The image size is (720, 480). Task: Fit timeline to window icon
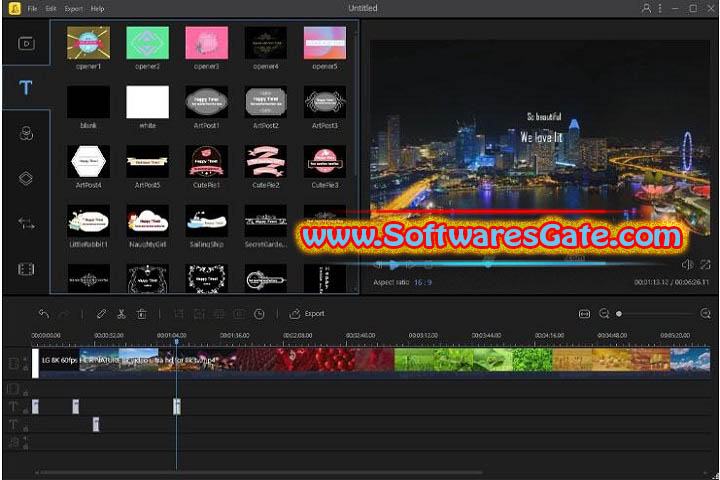(584, 314)
